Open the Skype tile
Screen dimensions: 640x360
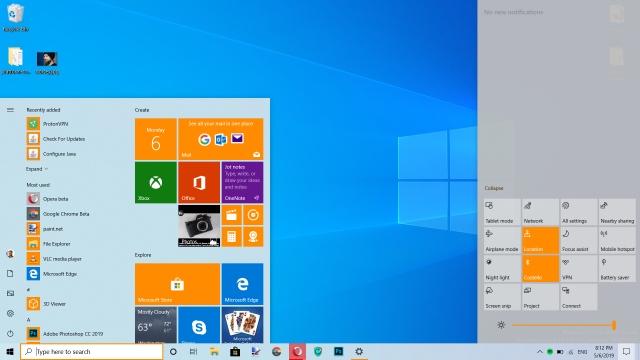199,325
